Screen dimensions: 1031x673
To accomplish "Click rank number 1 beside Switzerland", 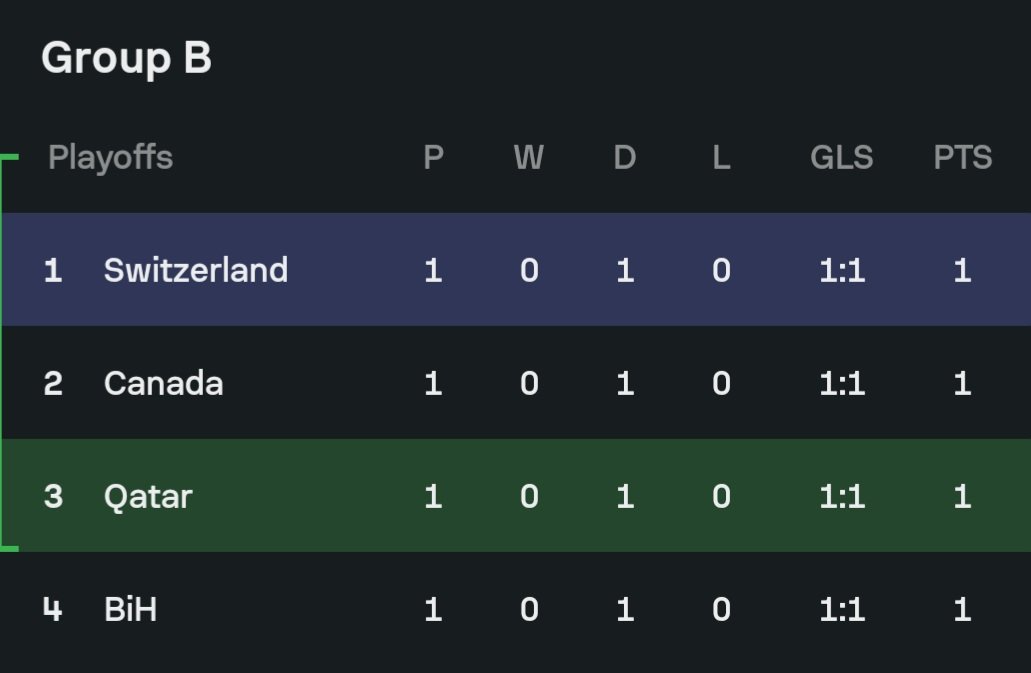I will pos(53,270).
